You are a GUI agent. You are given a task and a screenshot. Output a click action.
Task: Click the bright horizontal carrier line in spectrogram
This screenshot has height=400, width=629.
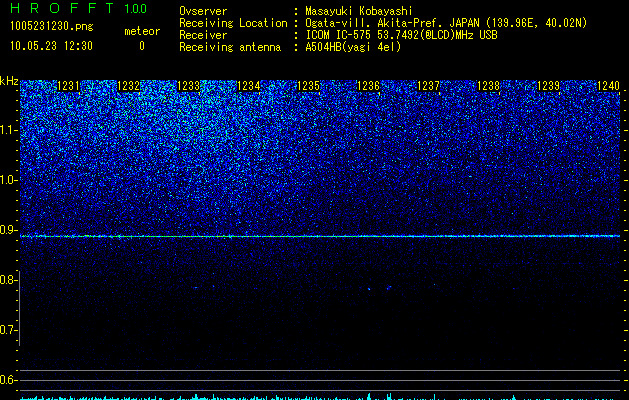point(320,236)
